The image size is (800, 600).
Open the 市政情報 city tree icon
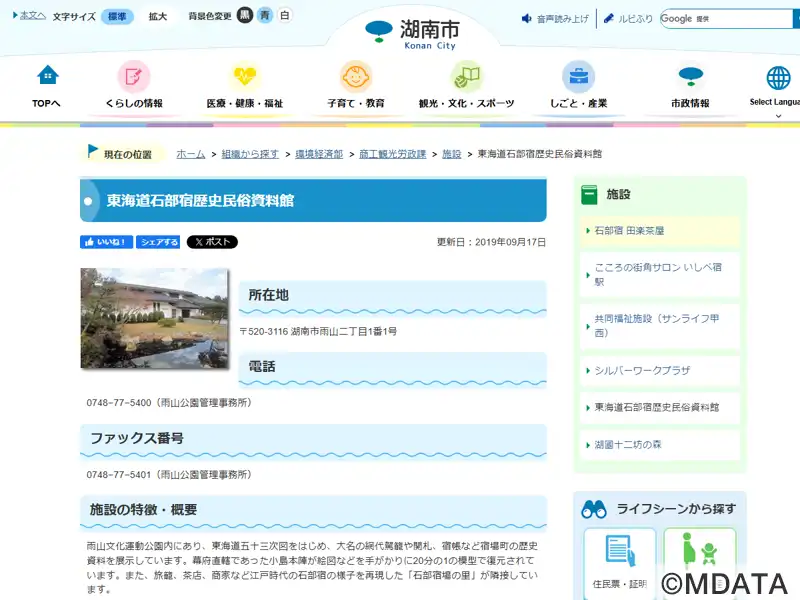point(690,76)
